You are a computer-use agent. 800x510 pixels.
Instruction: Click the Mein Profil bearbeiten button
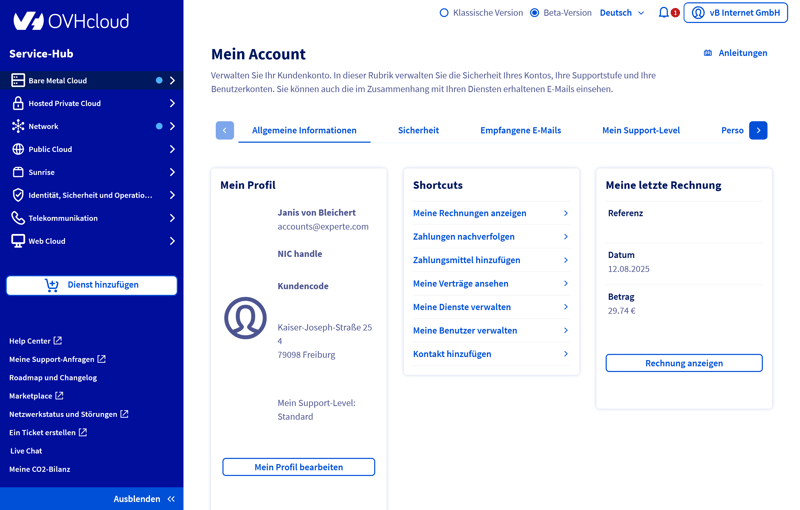coord(298,467)
